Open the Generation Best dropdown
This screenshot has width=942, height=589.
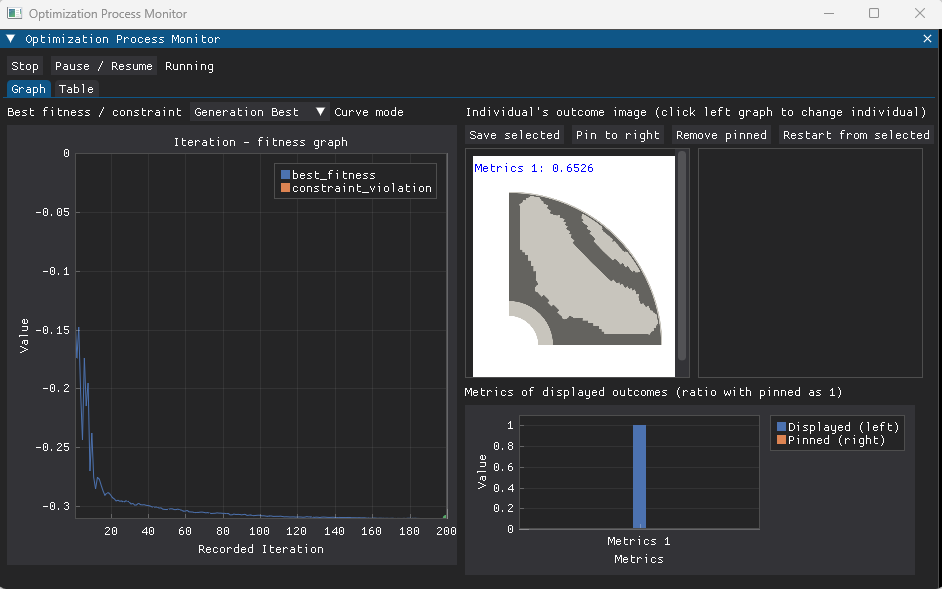pyautogui.click(x=260, y=112)
